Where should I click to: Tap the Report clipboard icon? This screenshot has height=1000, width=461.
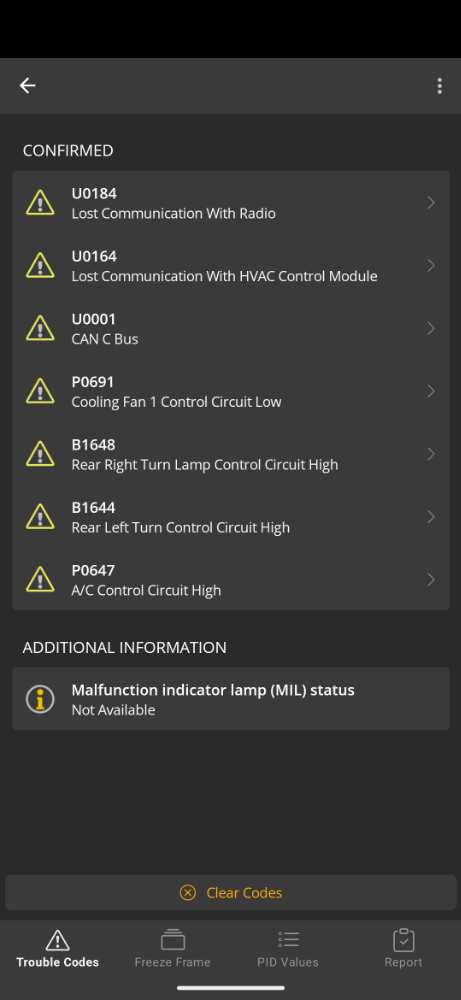click(404, 939)
